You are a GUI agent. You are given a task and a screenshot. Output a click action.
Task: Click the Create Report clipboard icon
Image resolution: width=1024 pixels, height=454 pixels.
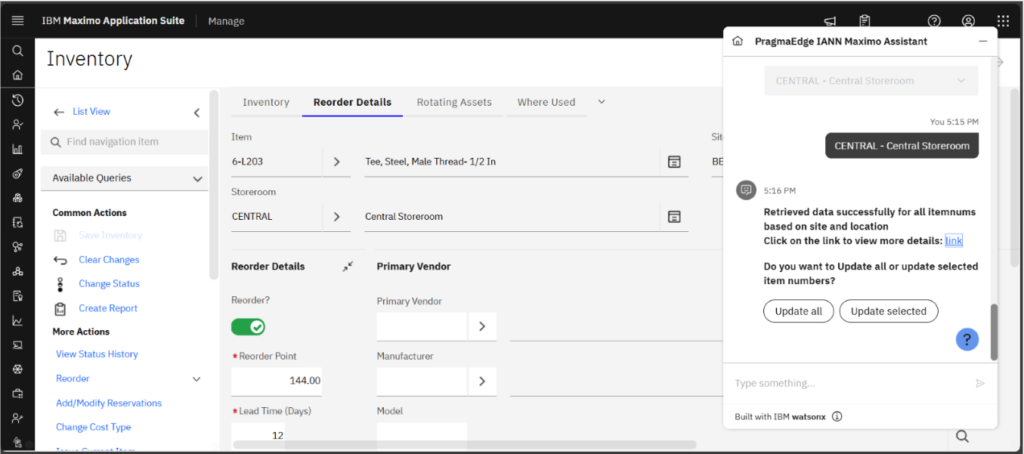60,308
